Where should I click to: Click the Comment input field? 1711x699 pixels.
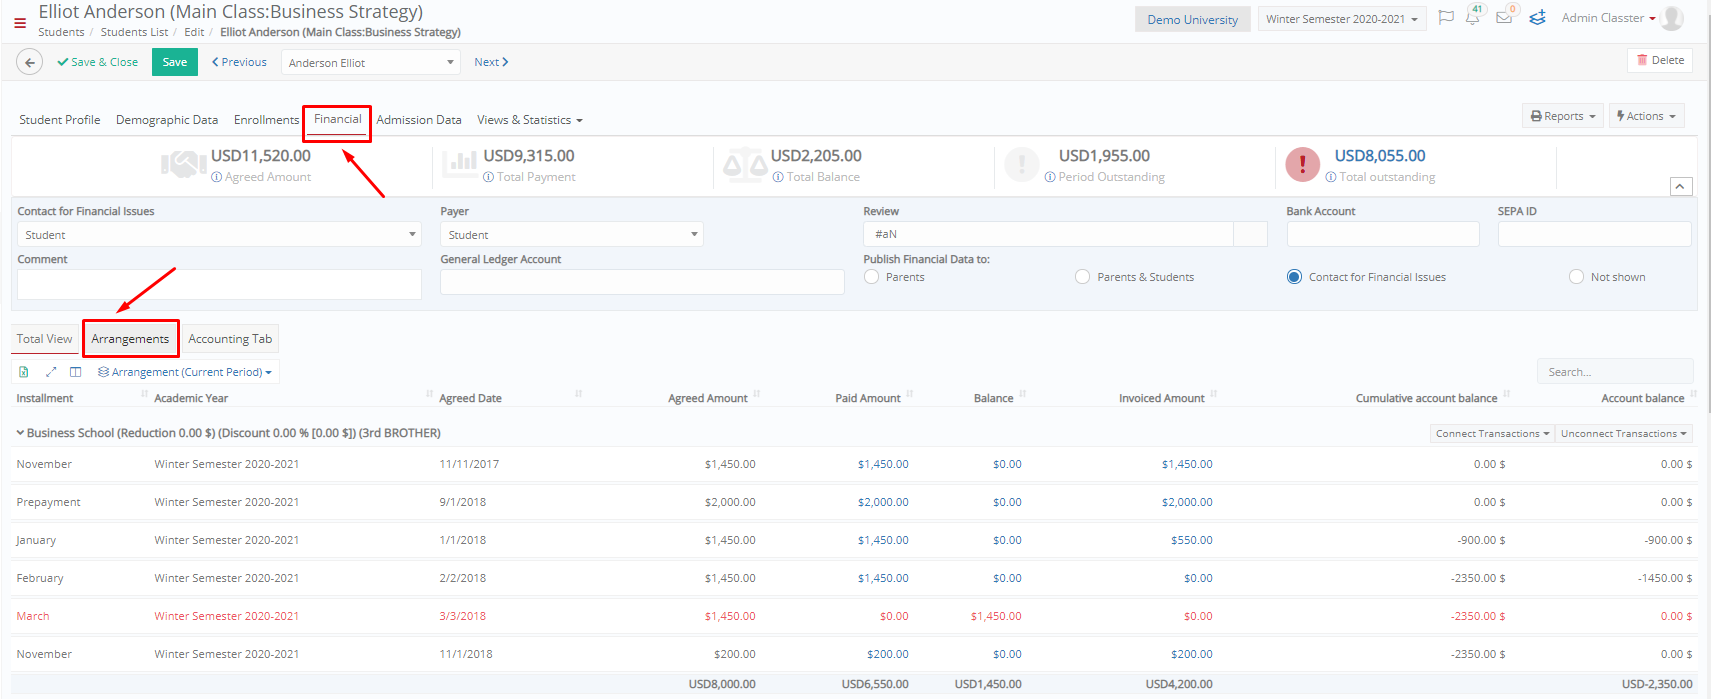coord(219,284)
